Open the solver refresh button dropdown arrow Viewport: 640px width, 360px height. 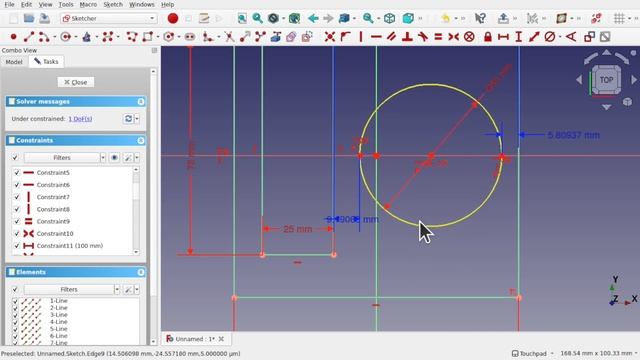point(137,119)
